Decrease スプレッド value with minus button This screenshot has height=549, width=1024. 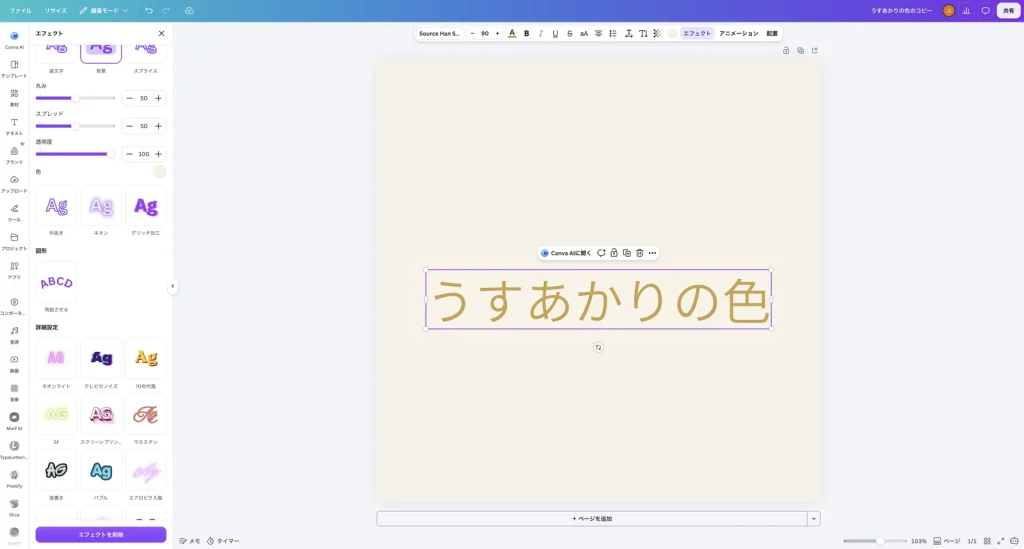[x=129, y=126]
